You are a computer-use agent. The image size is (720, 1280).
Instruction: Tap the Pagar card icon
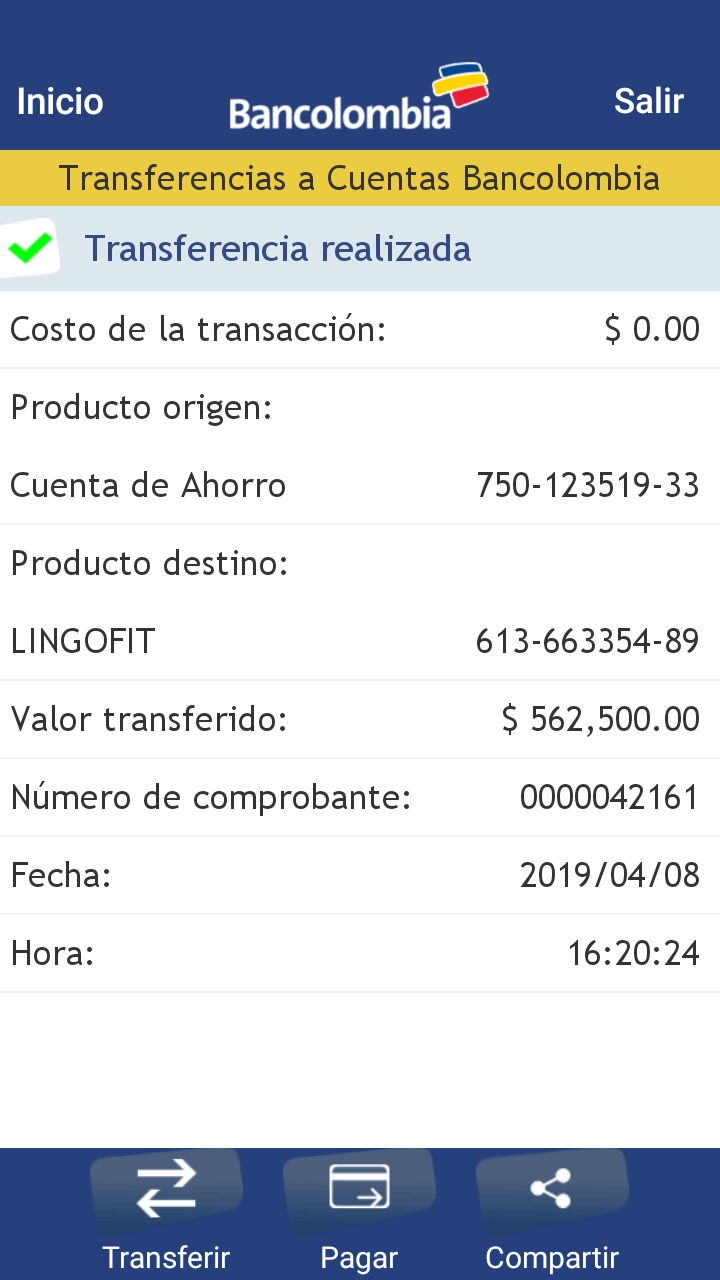pos(359,1188)
